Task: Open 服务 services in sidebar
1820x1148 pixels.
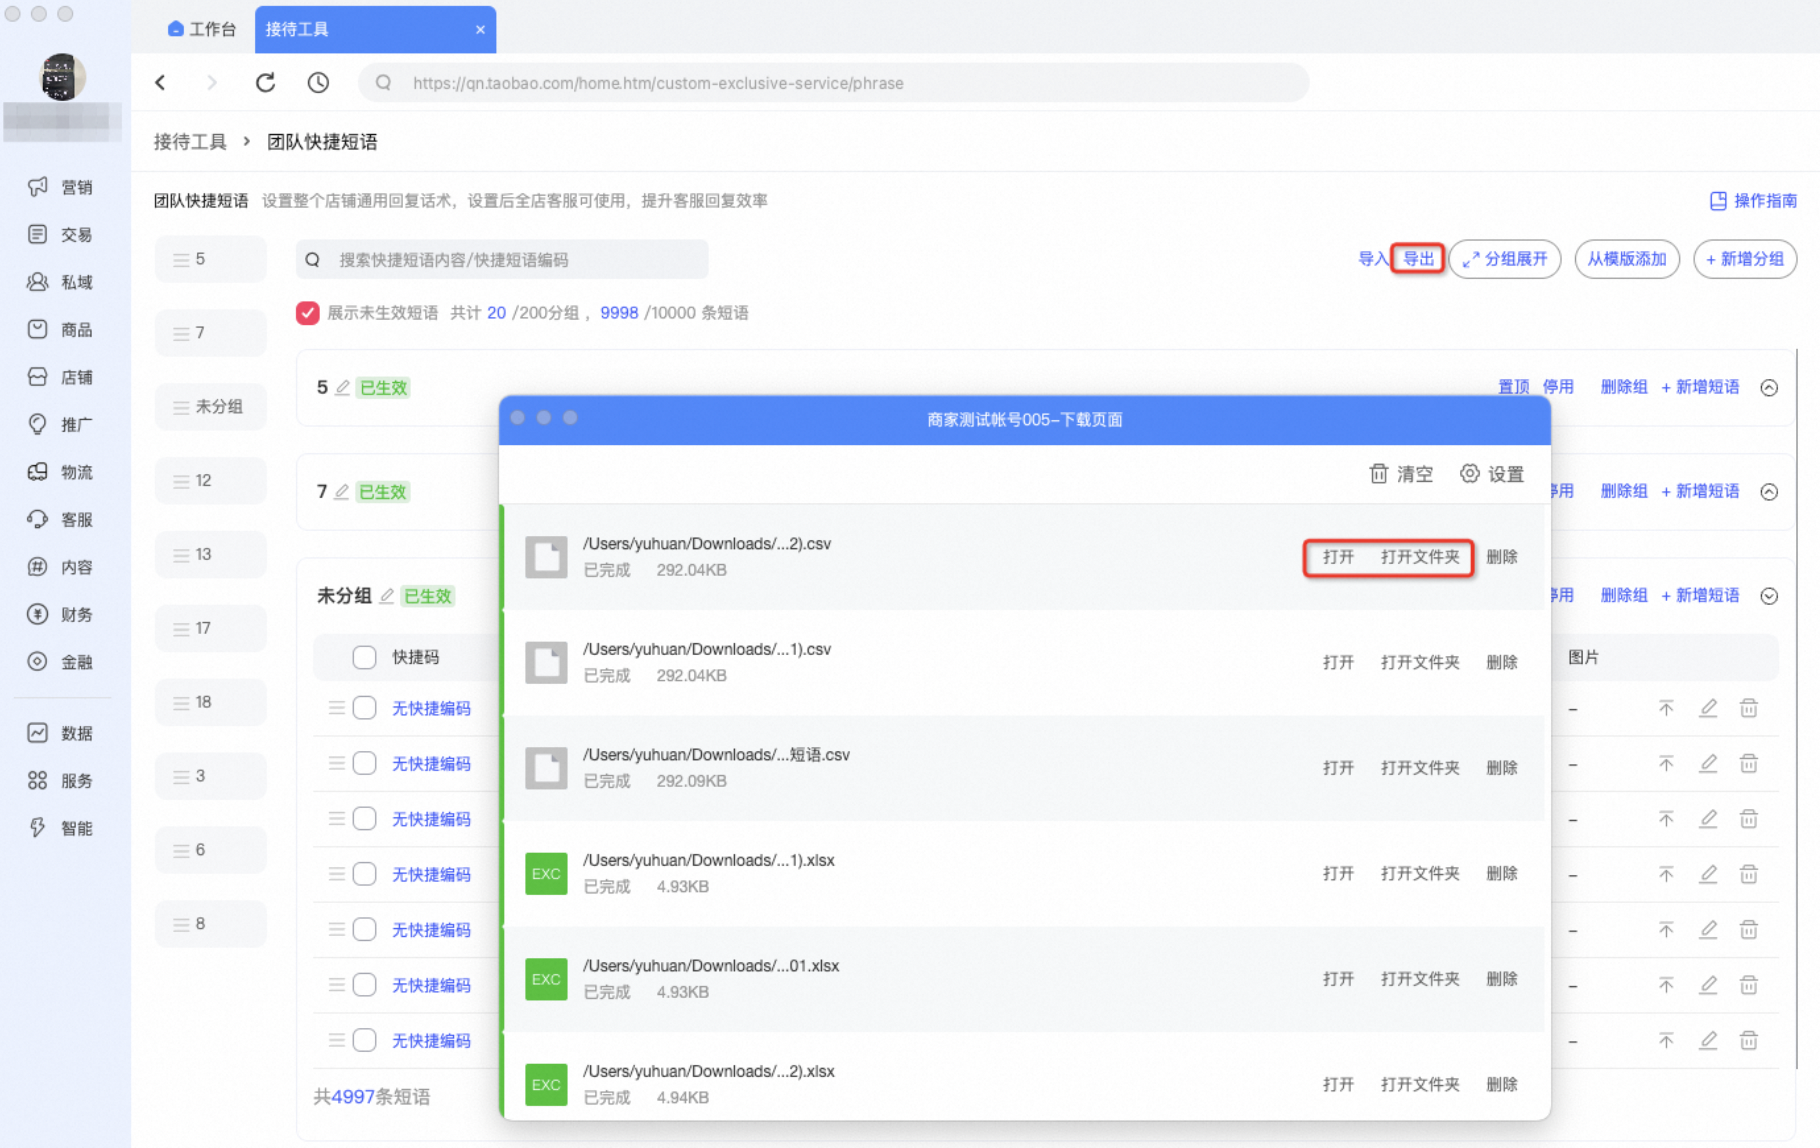Action: [x=60, y=780]
